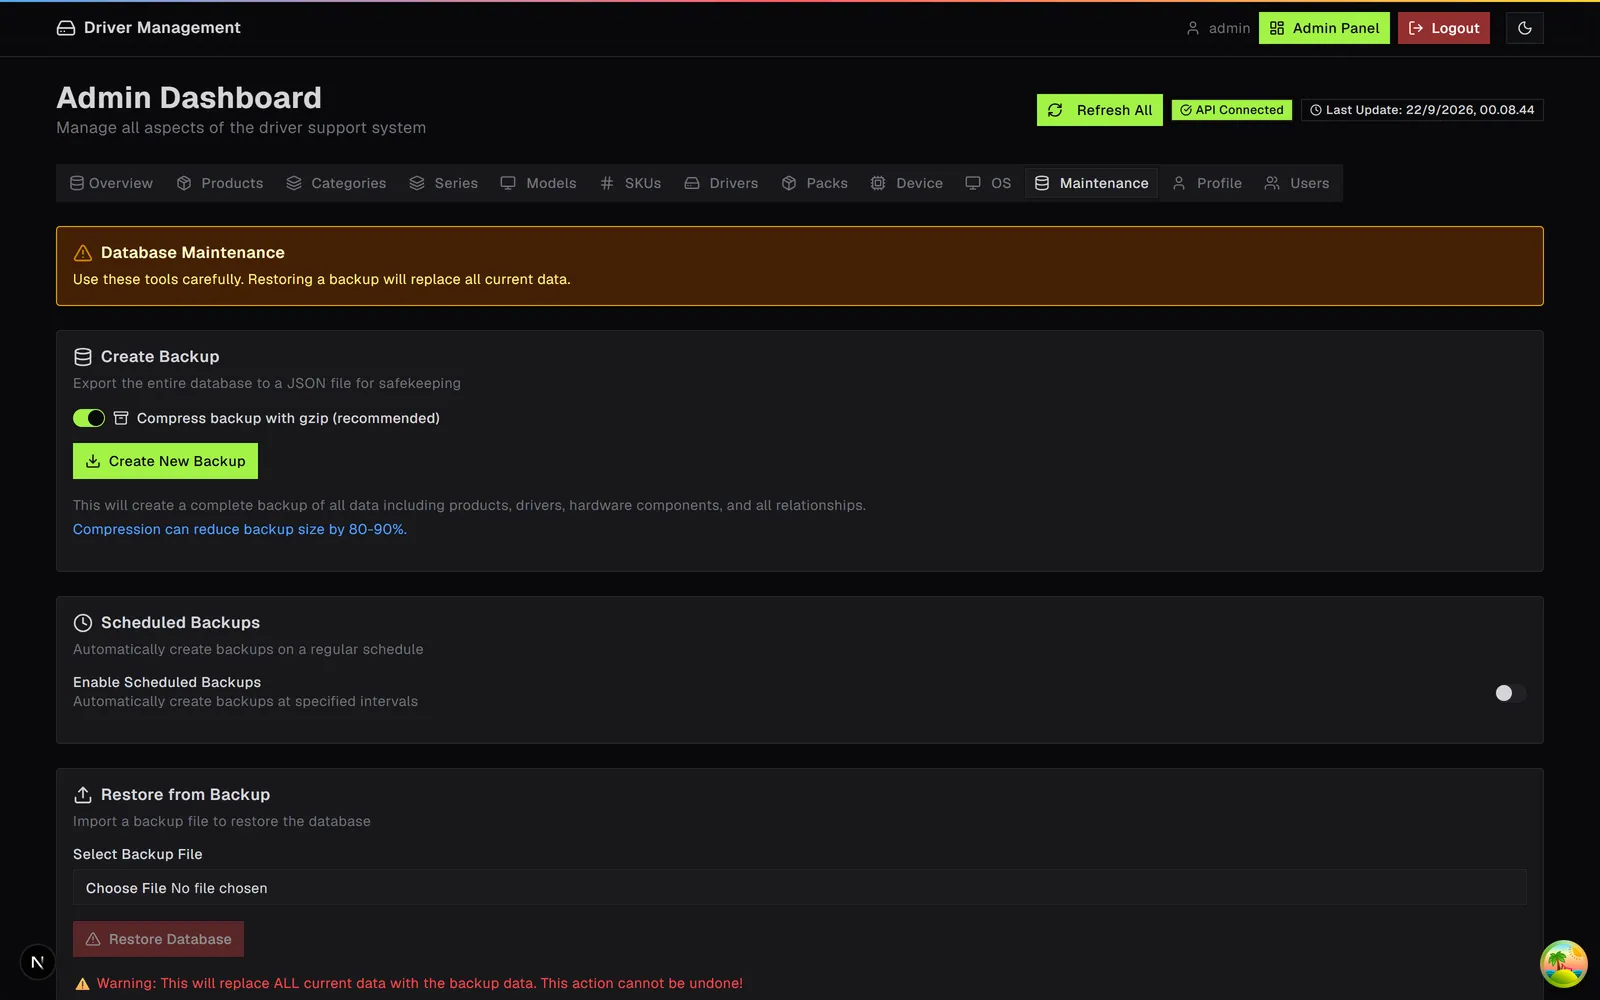Click the Create Backup database icon
Screen dimensions: 1600x1000
(83, 357)
